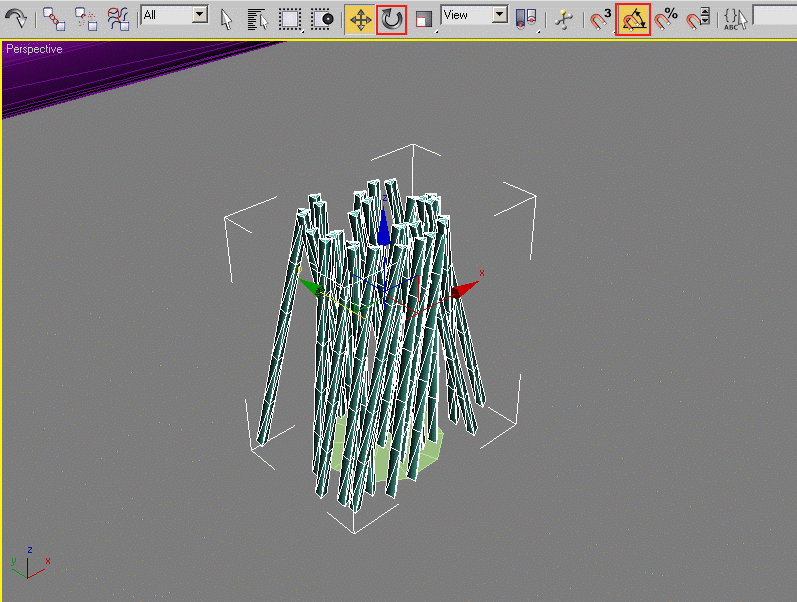Activate the Select and Move tool

360,19
